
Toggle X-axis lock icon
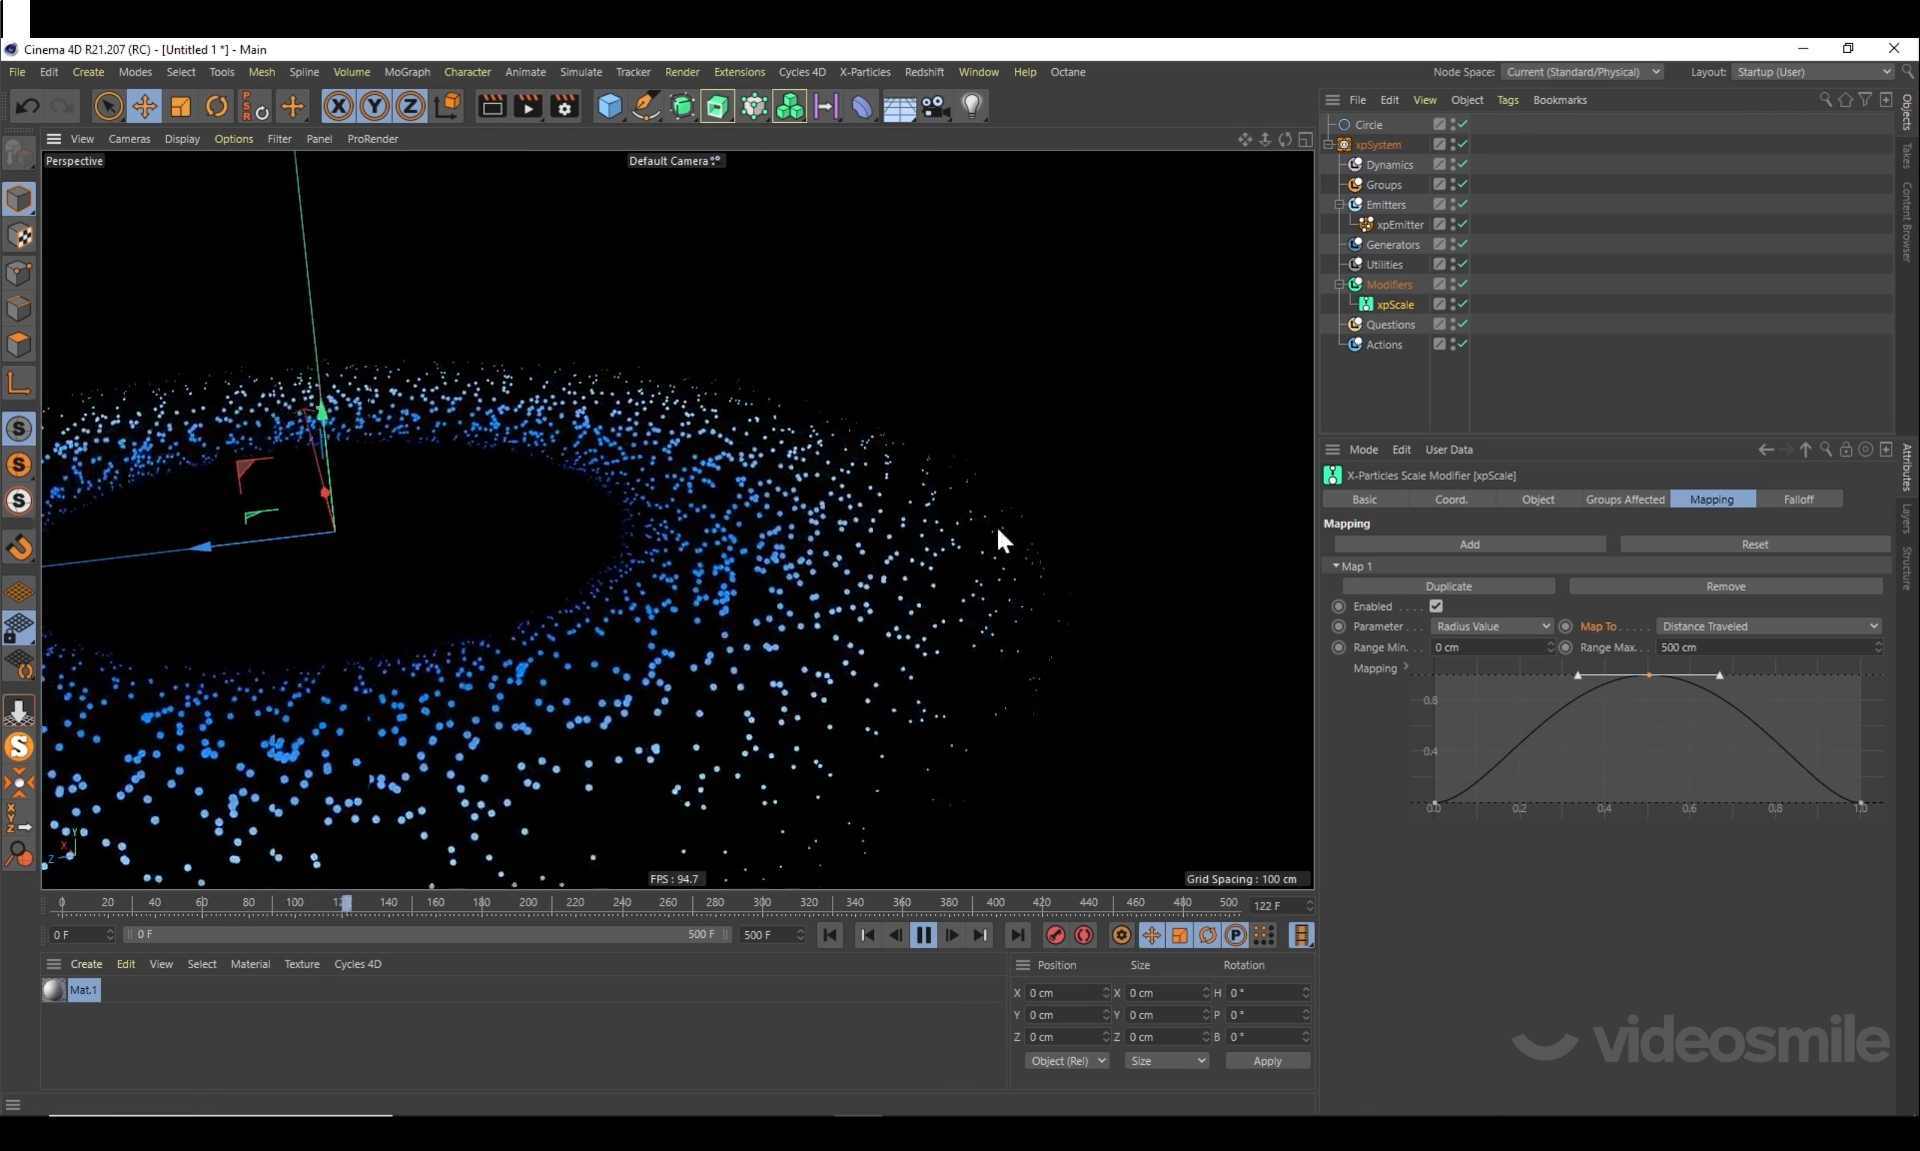click(x=338, y=106)
